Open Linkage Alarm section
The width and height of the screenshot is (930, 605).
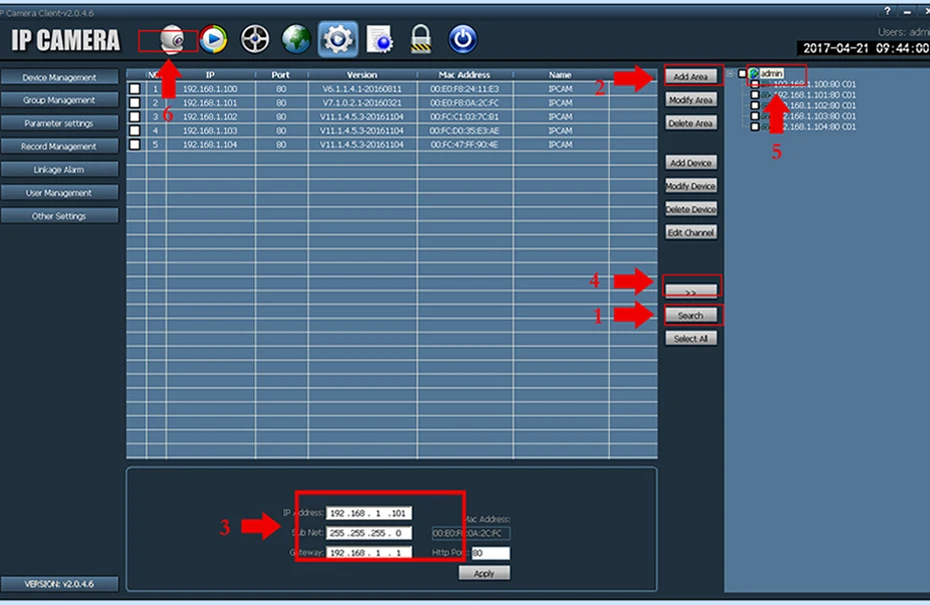[x=59, y=170]
